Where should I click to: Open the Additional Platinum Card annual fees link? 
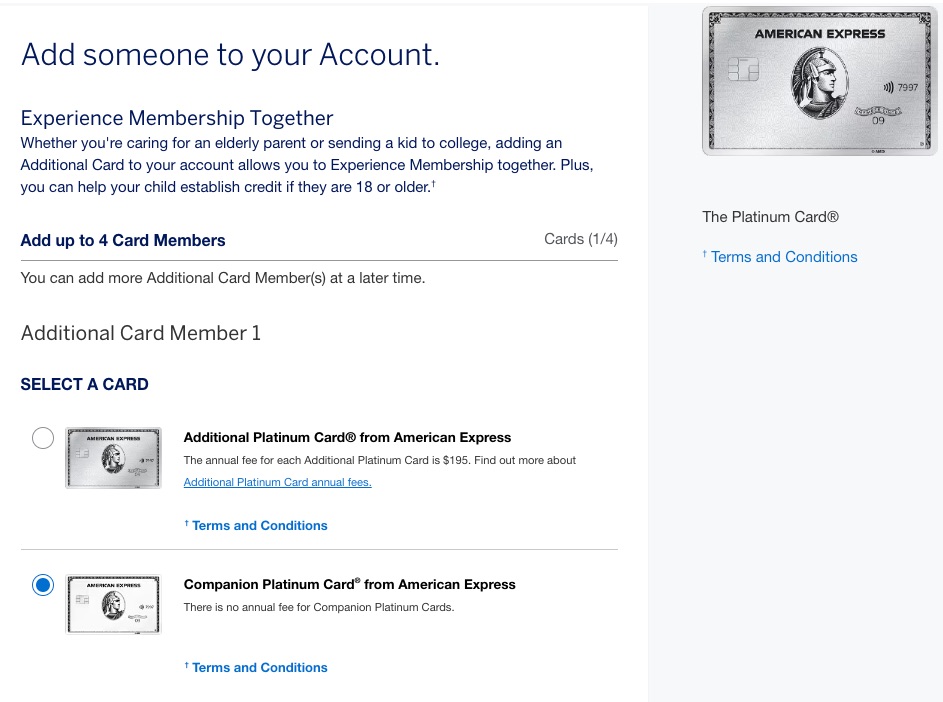point(277,482)
